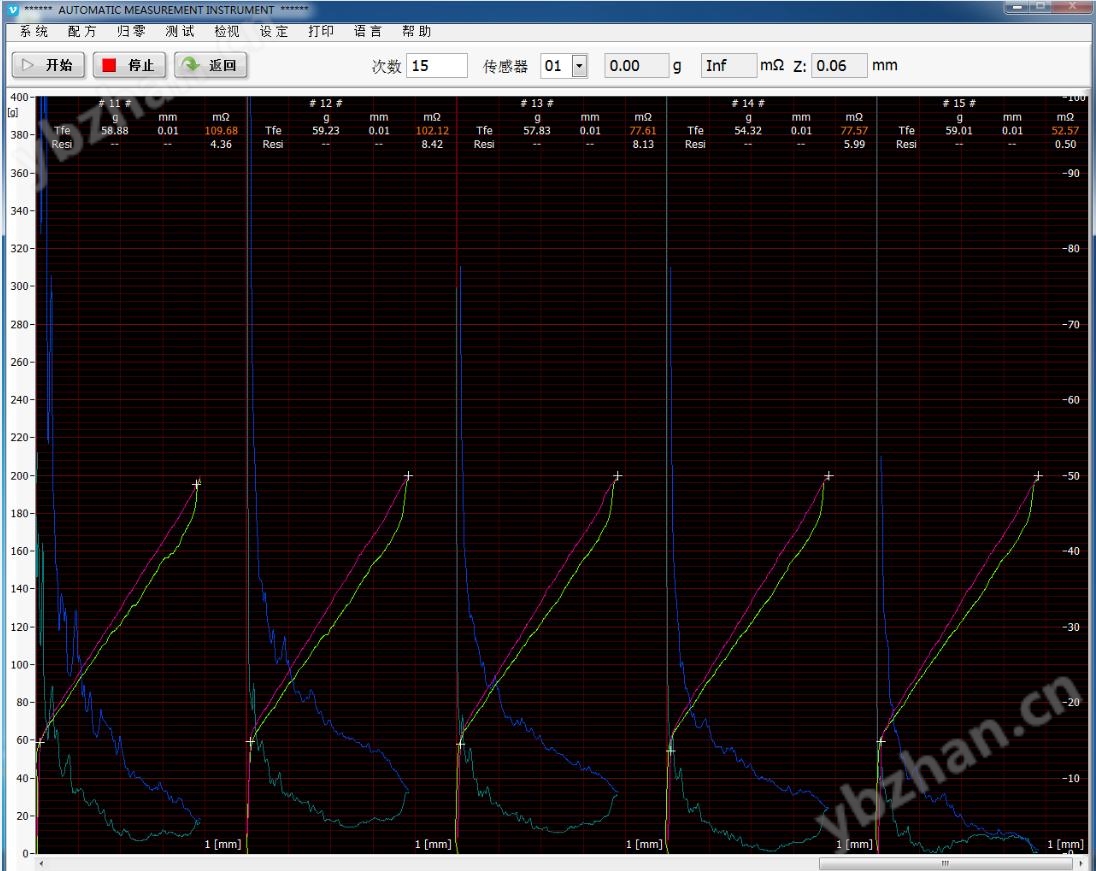Click the 57.83 g Tfe value
This screenshot has width=1096, height=871.
point(537,131)
